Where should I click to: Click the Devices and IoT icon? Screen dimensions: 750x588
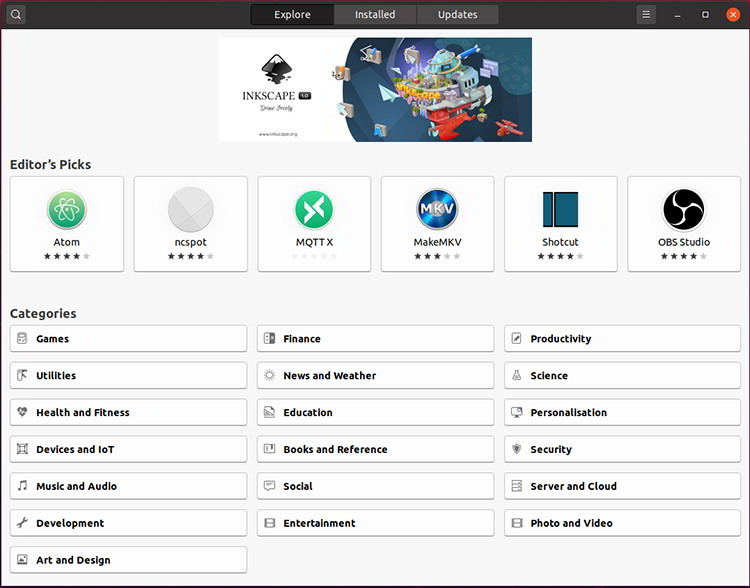[22, 449]
